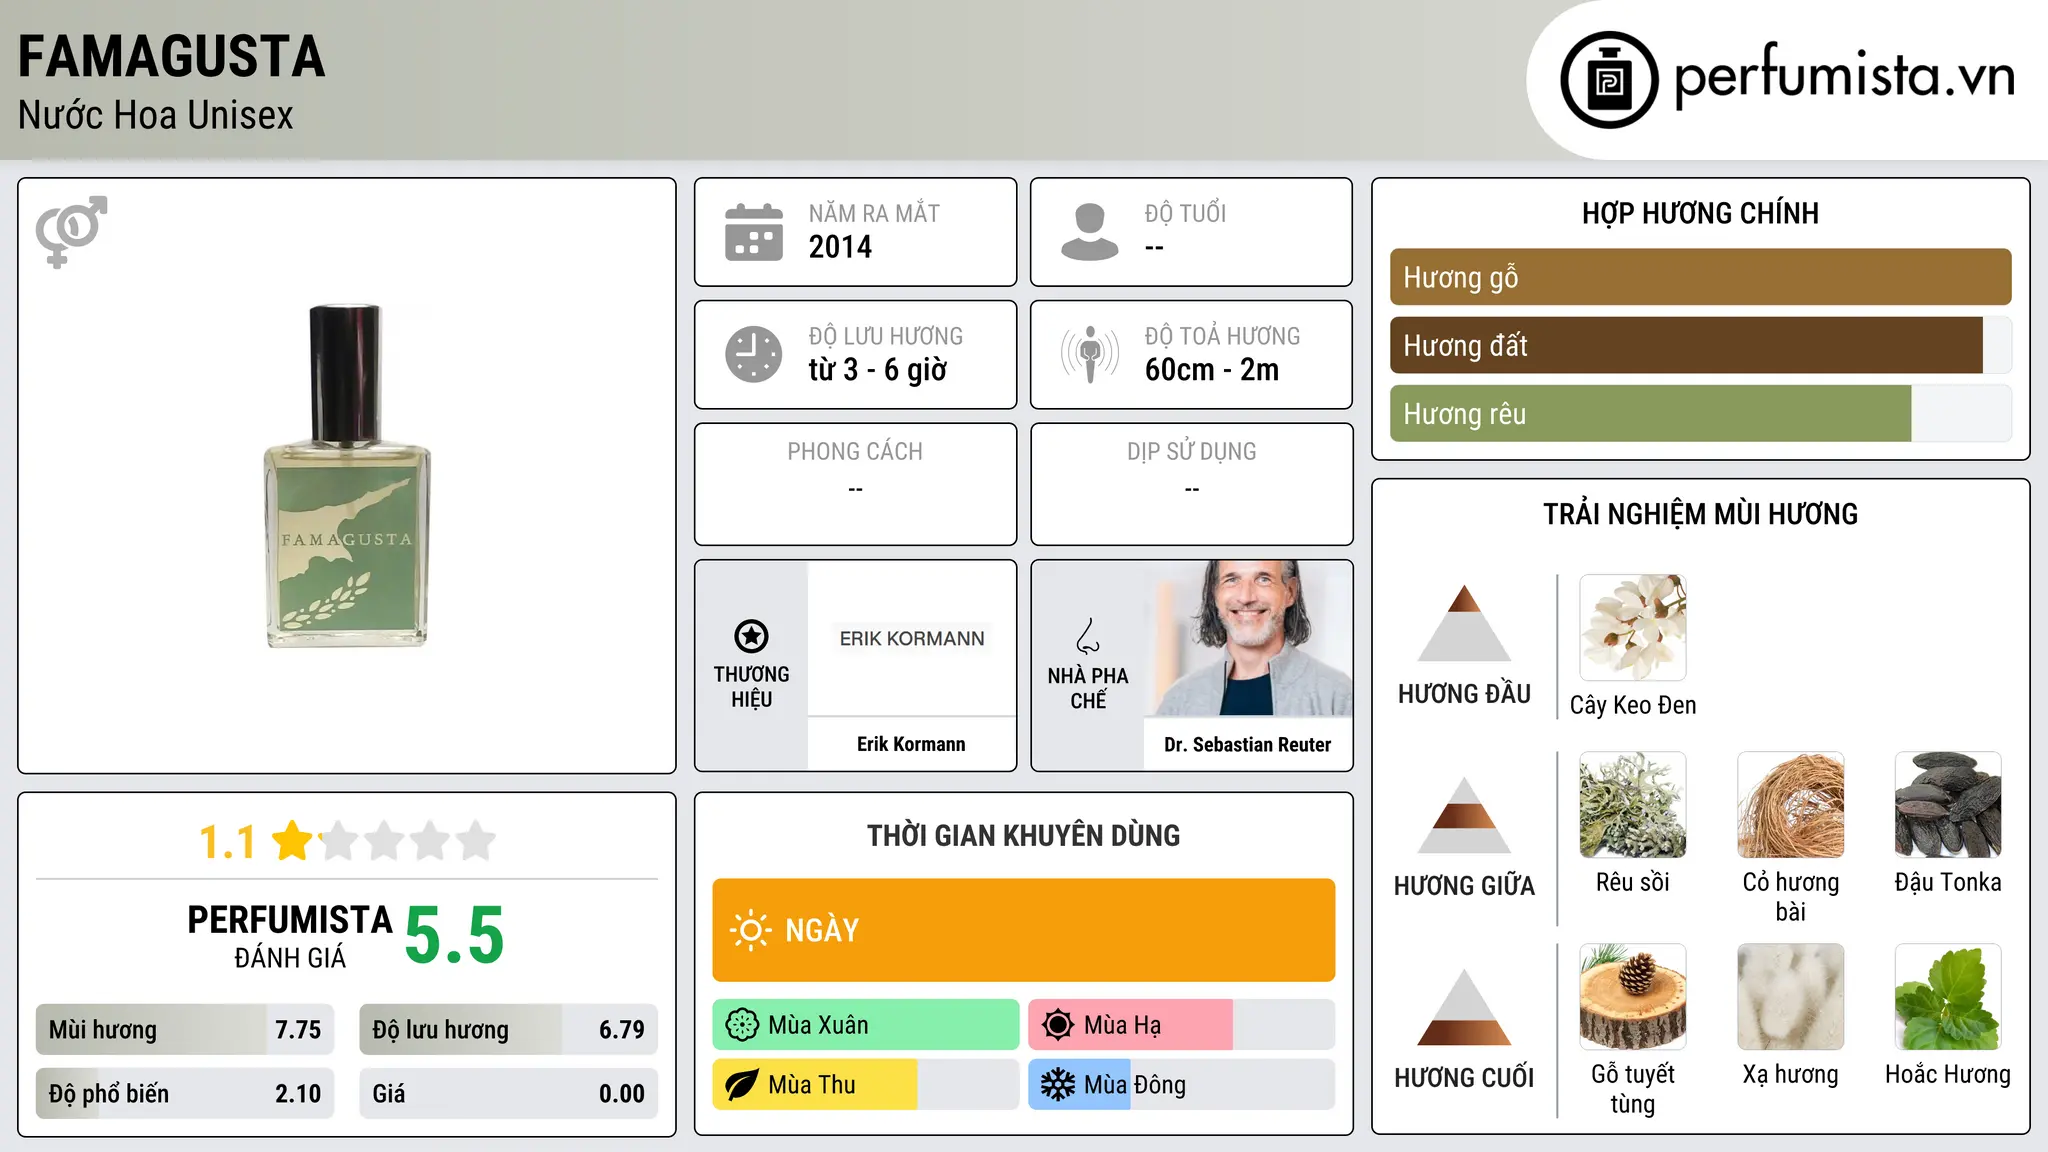Click the PHONG CÁCH style card
The image size is (2048, 1152).
(x=855, y=484)
